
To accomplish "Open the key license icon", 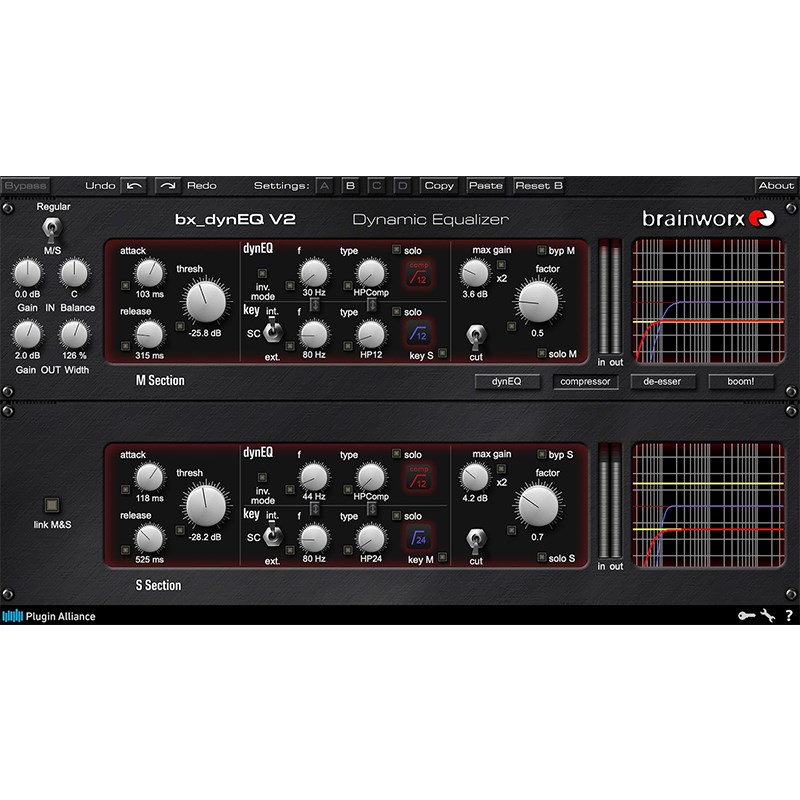I will click(747, 616).
